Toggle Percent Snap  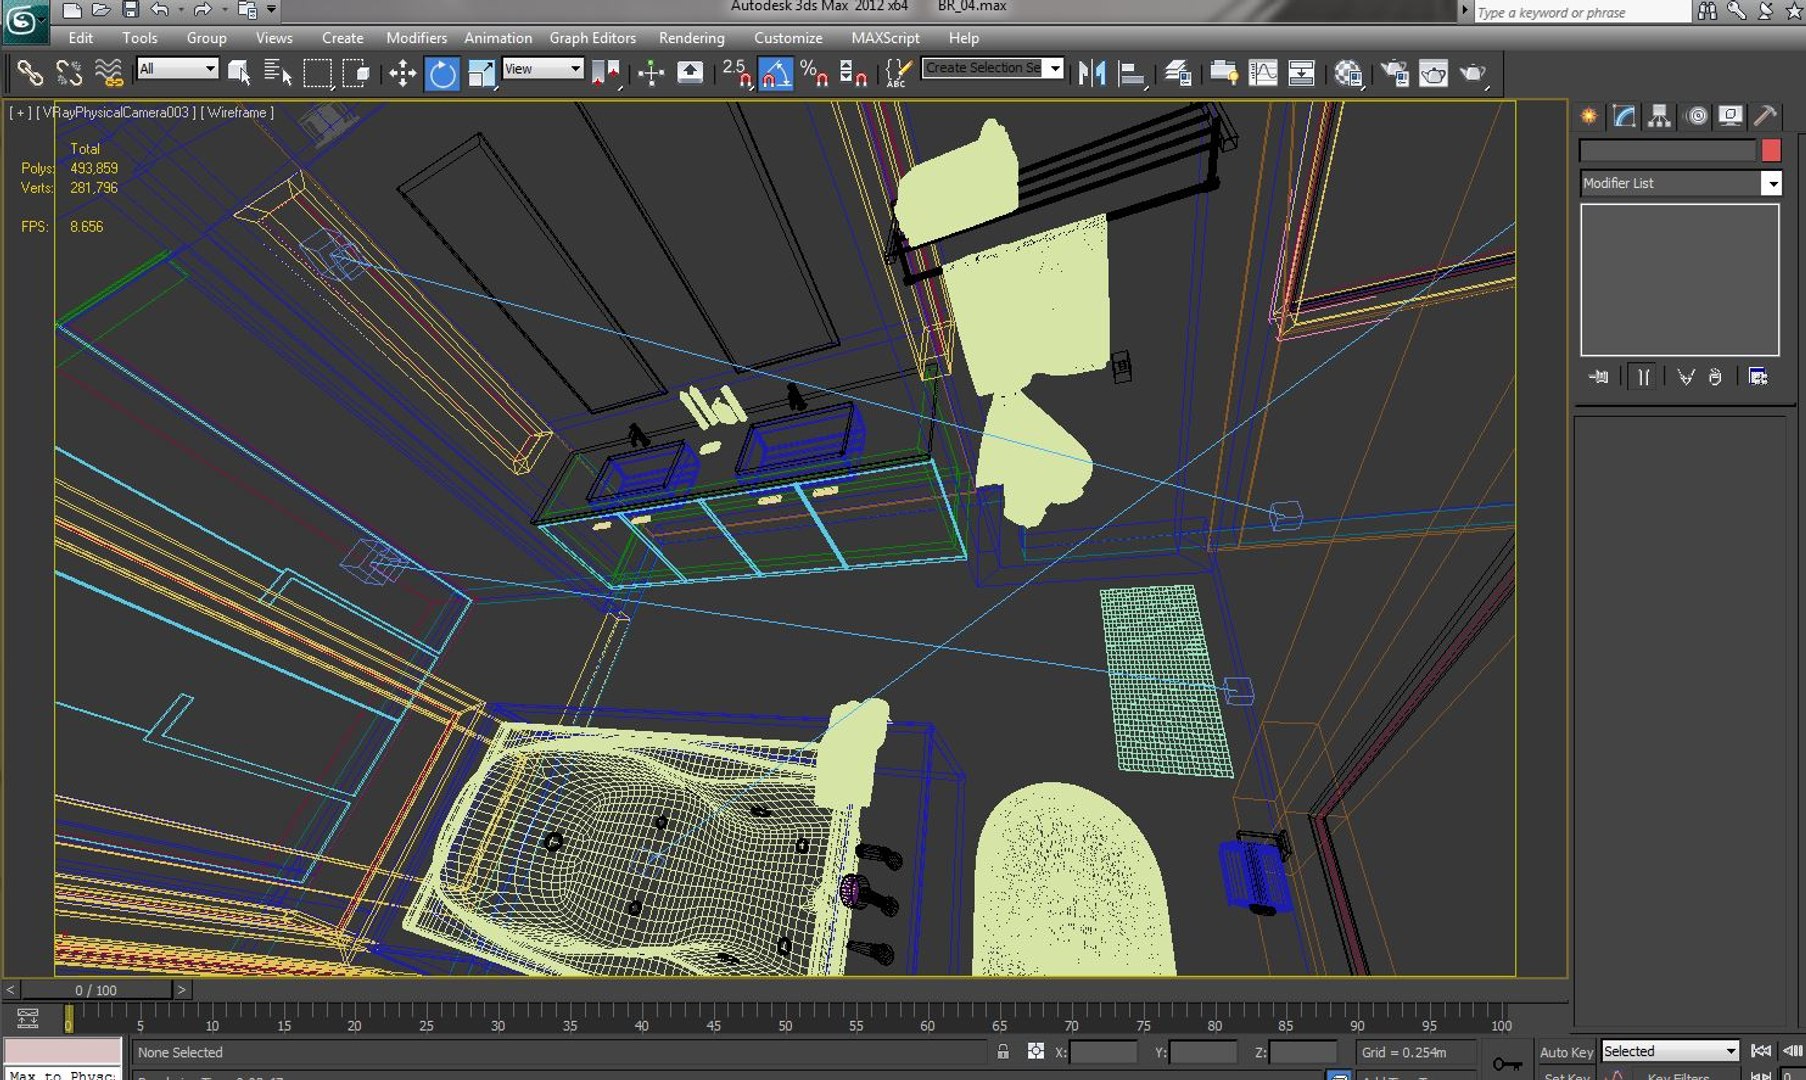coord(814,73)
